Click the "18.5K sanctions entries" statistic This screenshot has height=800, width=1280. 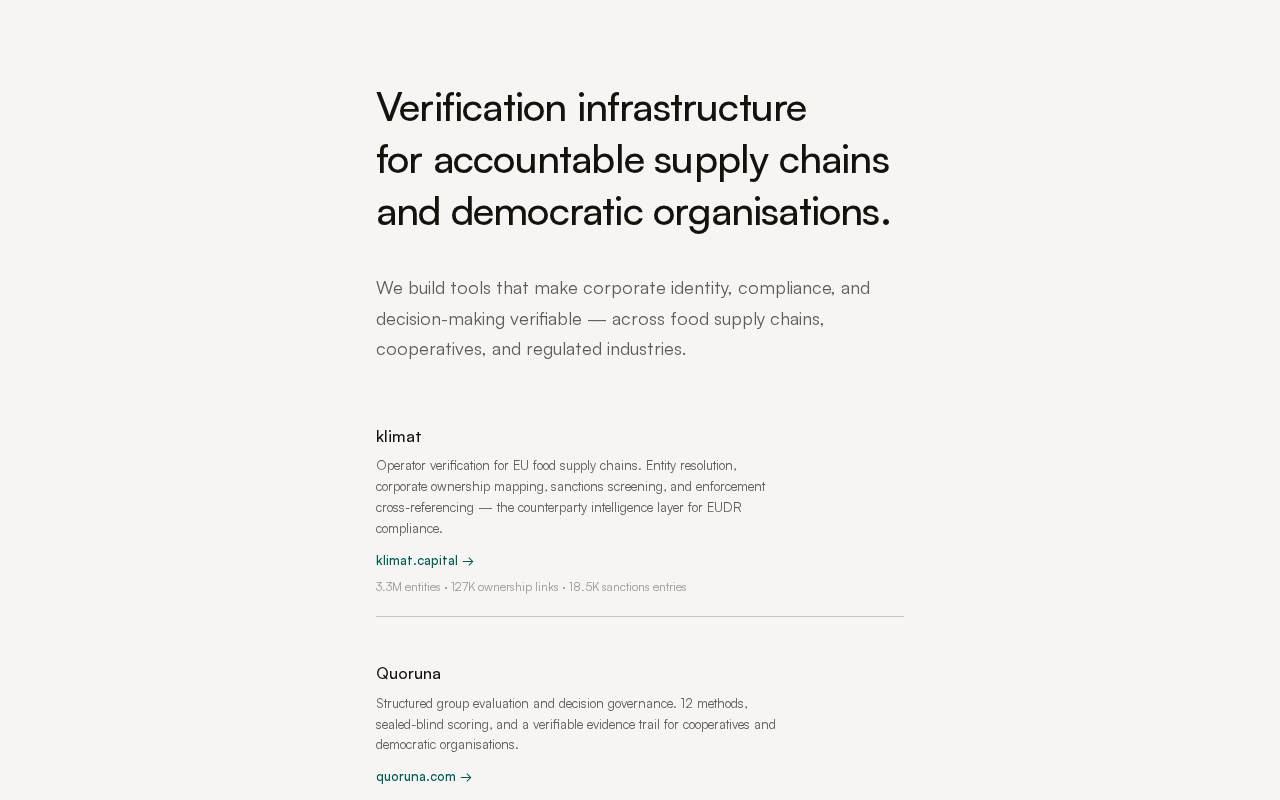point(628,587)
